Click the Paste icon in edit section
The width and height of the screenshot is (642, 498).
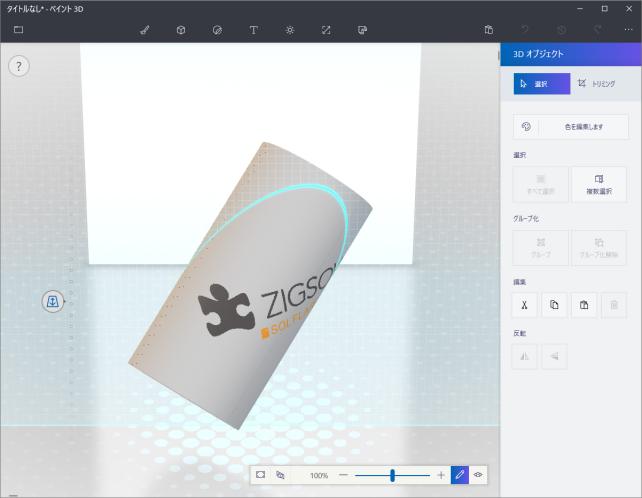(x=584, y=305)
